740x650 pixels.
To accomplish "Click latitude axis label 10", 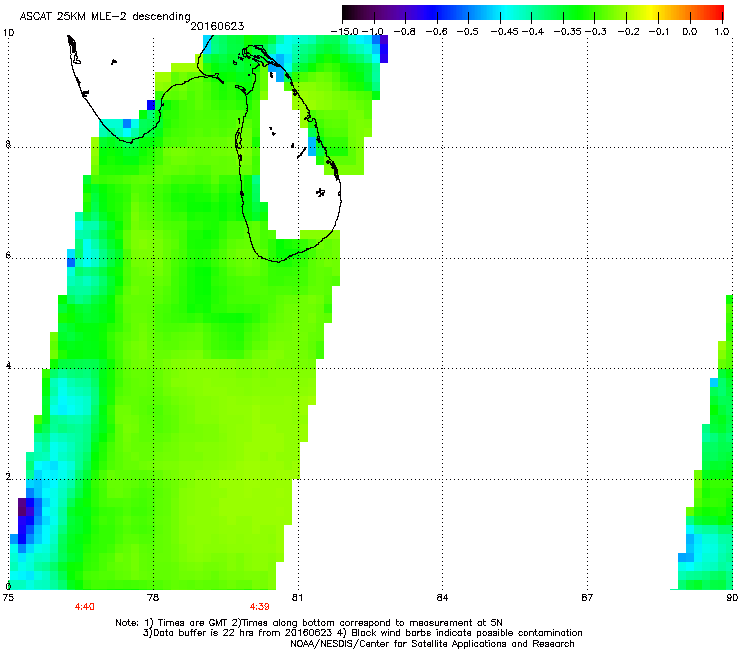I will [x=8, y=33].
